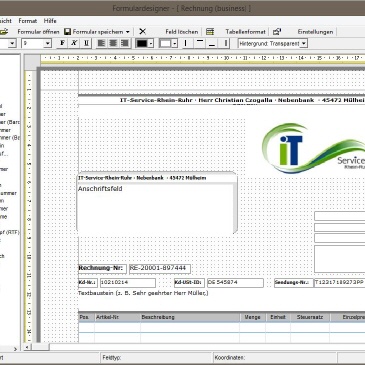The image size is (365, 365).
Task: Select the Rechnung-Nr value field RE-20001-897444
Action: (160, 268)
